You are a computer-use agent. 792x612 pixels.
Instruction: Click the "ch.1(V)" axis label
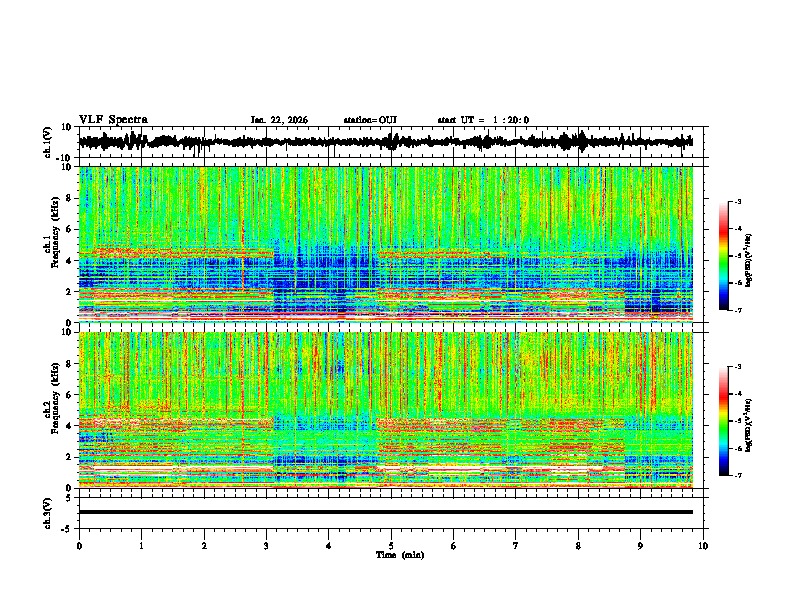(x=48, y=142)
